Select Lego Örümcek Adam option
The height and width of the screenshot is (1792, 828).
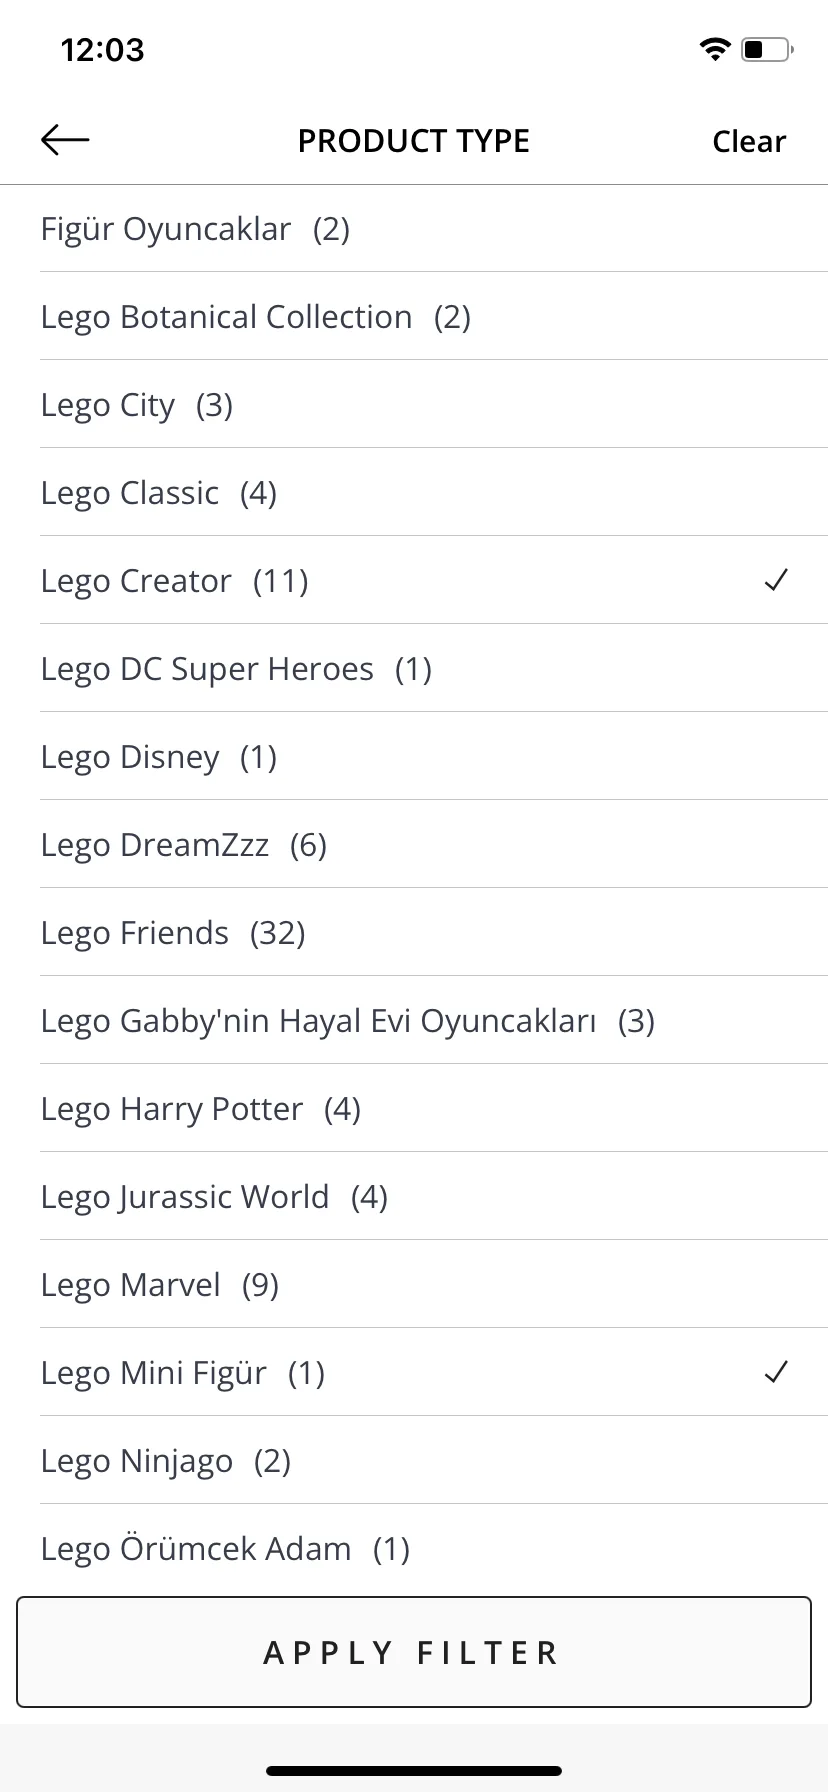click(434, 1548)
